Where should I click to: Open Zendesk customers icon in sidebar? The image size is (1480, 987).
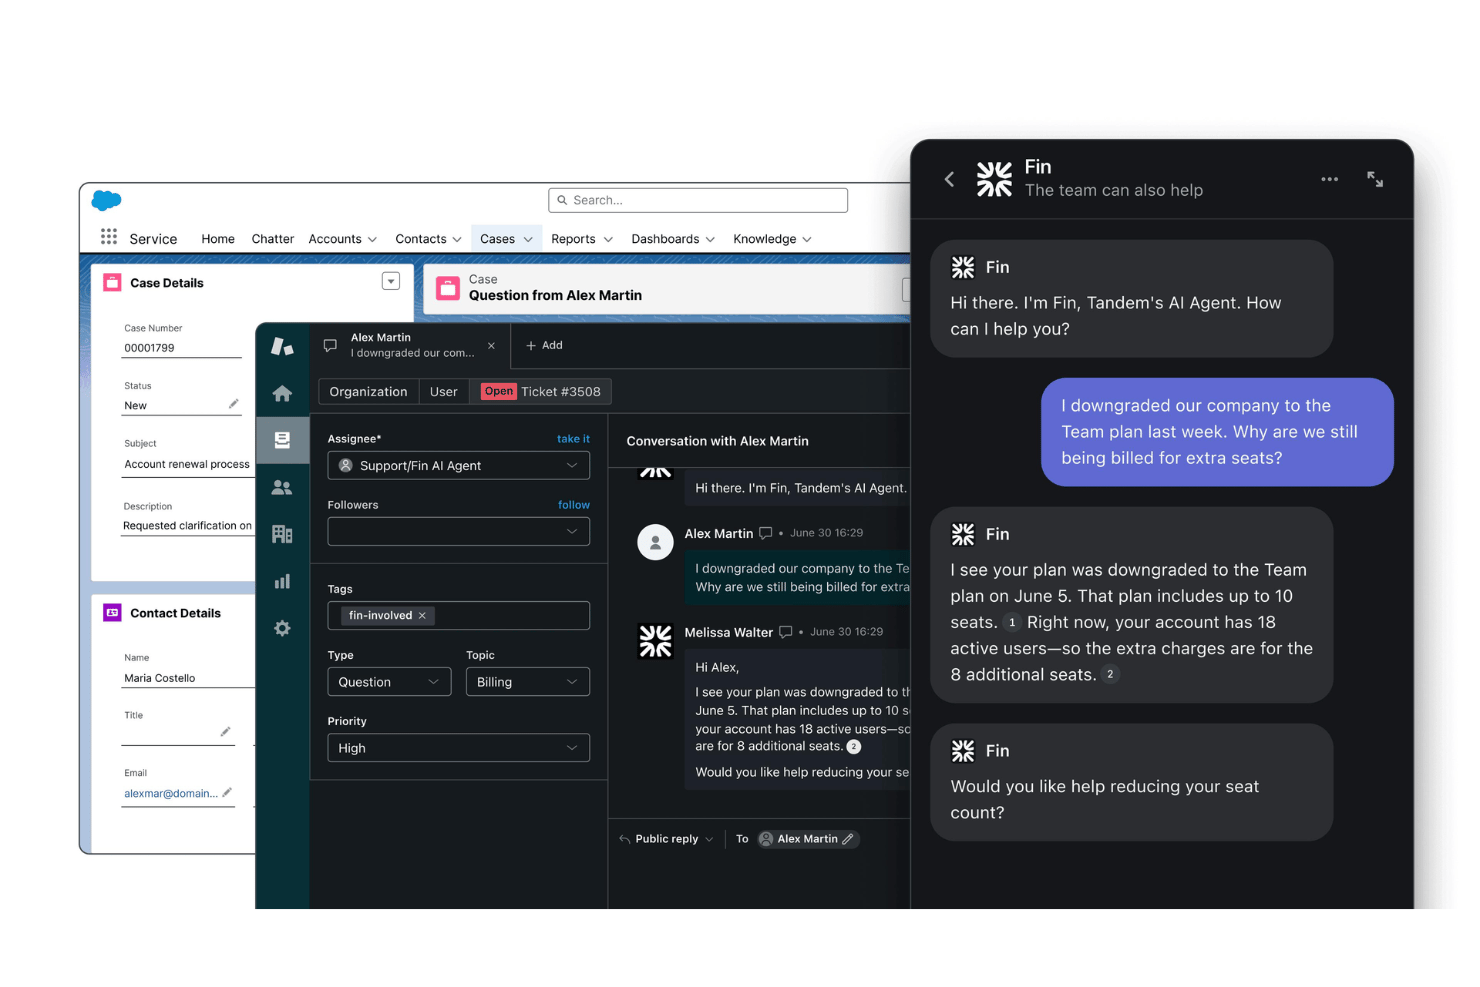(282, 487)
